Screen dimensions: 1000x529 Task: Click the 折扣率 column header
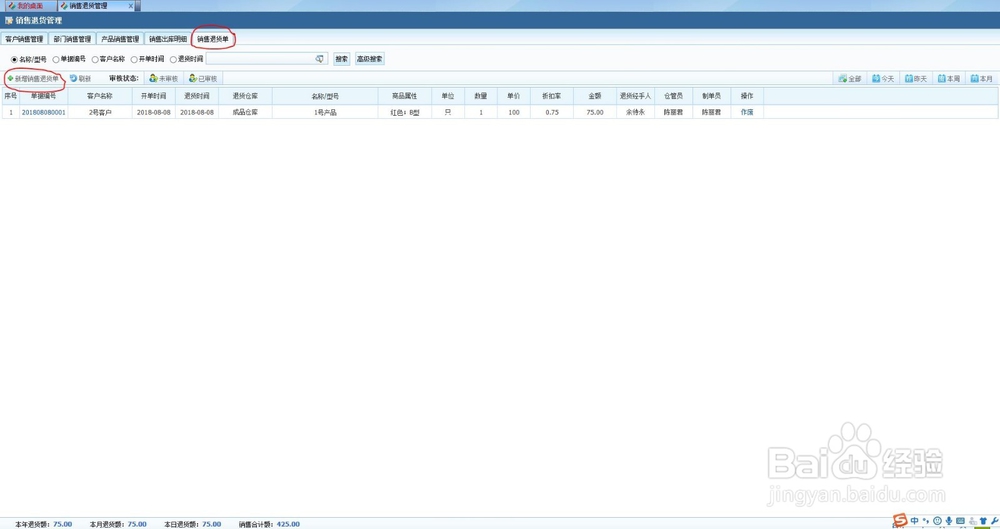[x=552, y=96]
